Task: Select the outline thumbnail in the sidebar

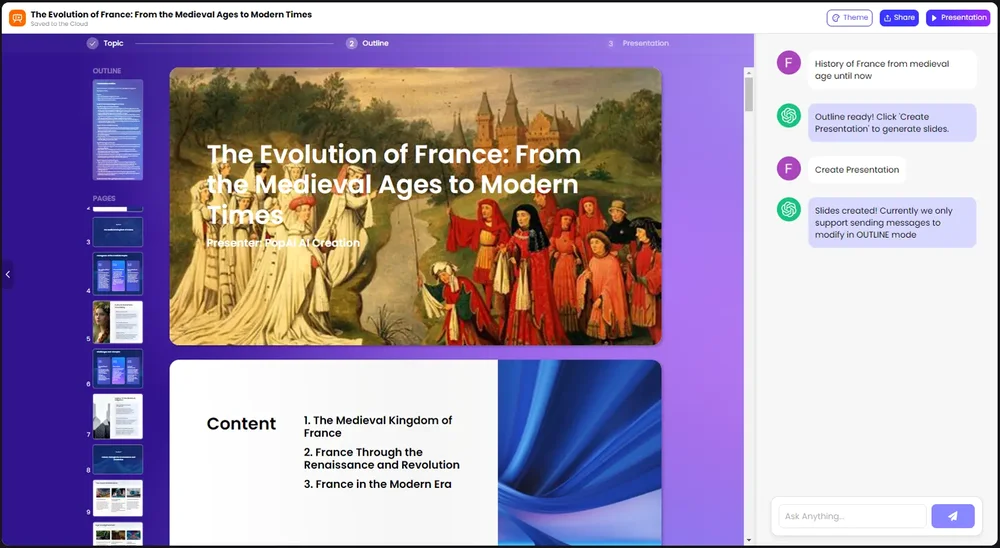Action: tap(118, 130)
